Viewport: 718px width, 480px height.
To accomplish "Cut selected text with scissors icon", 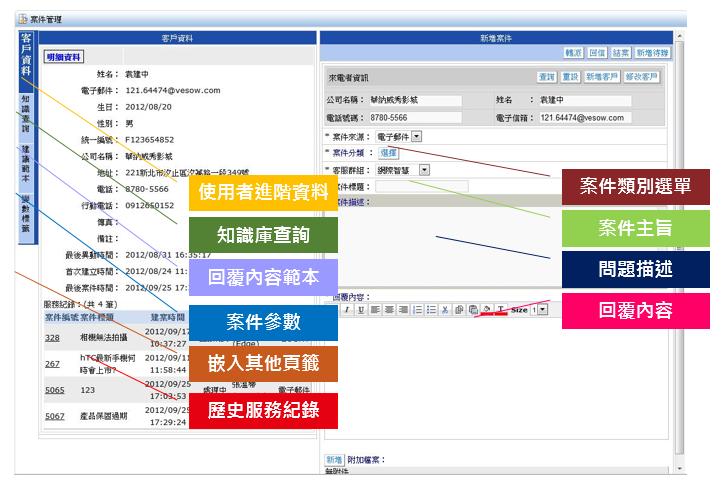I will click(445, 310).
